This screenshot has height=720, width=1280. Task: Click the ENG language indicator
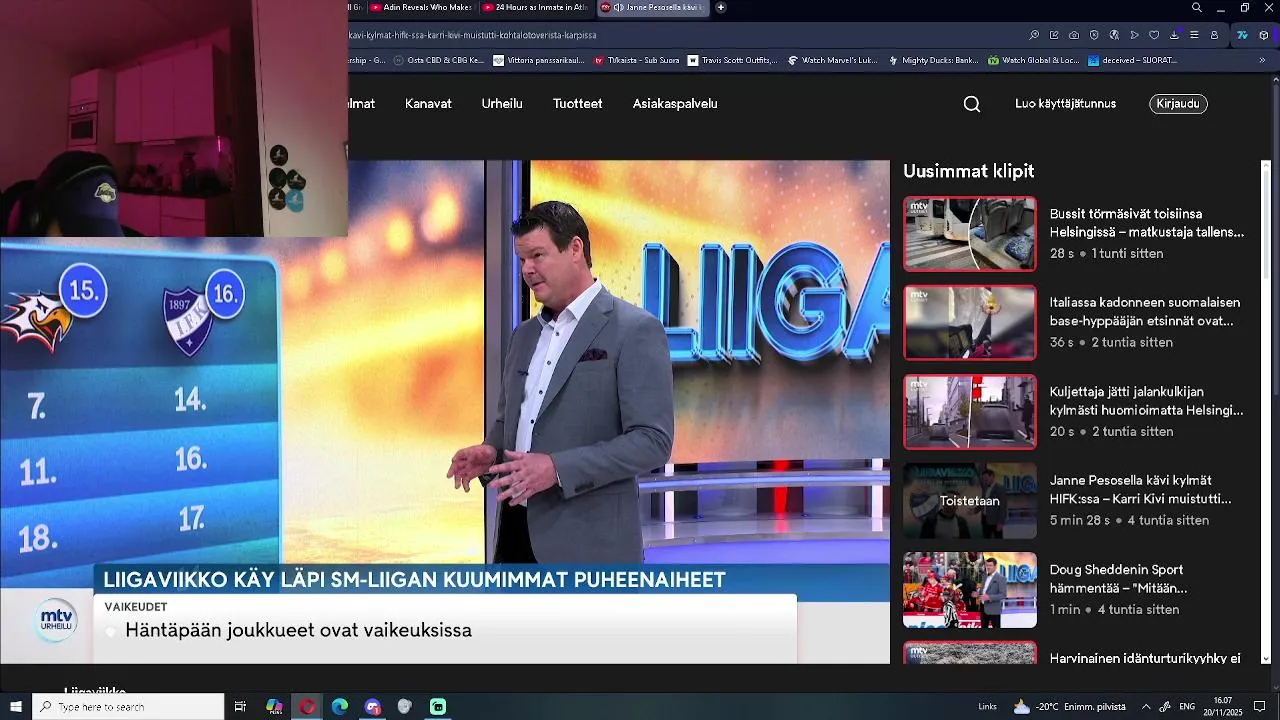[1187, 706]
